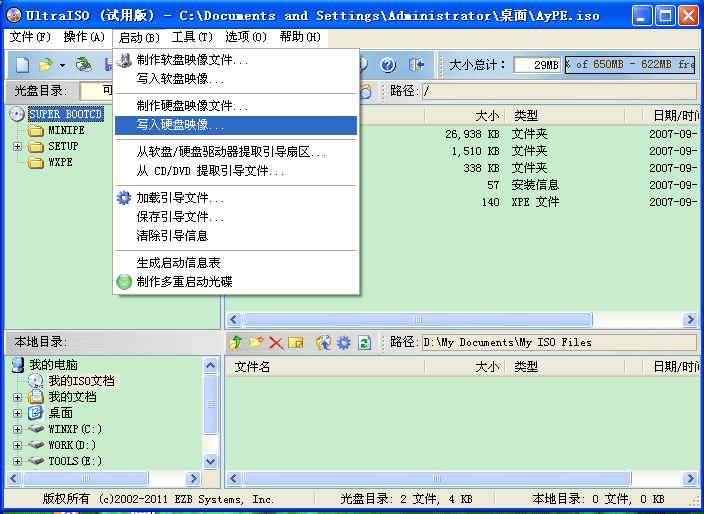This screenshot has width=704, height=514.
Task: Select 制作硬盘映像文件... menu entry
Action: (x=236, y=106)
